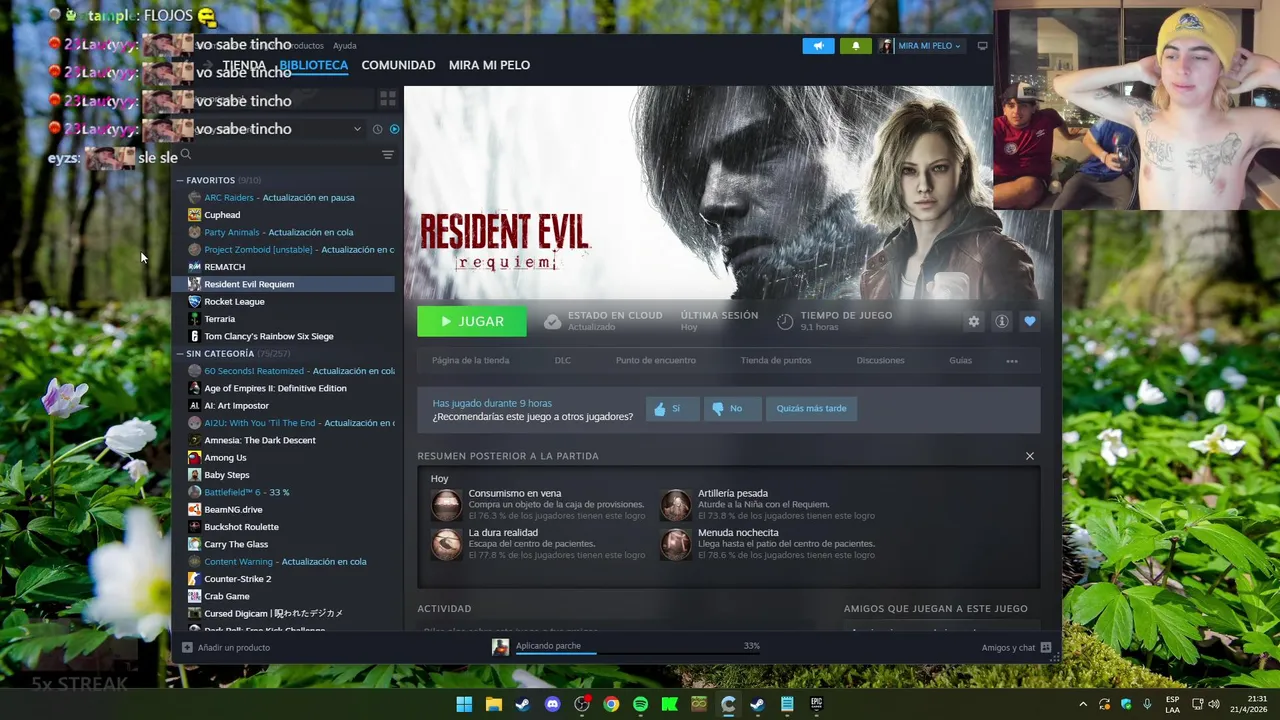Switch Steam to Big Picture mode icon
The width and height of the screenshot is (1280, 720).
[982, 46]
